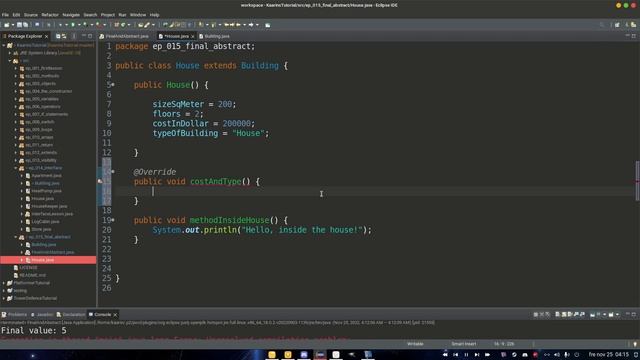Click the Save All toolbar icon
640x360 pixels.
coord(25,25)
